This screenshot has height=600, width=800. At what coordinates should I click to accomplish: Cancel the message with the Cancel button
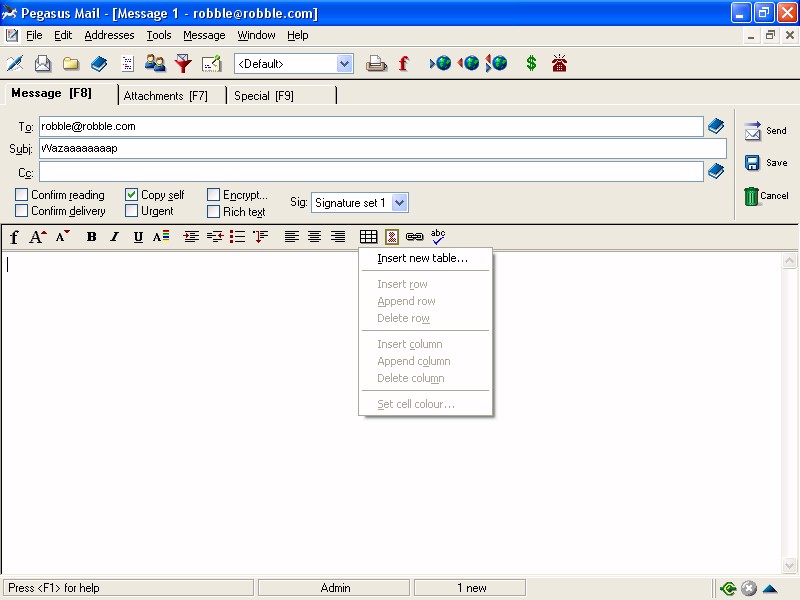(x=766, y=196)
